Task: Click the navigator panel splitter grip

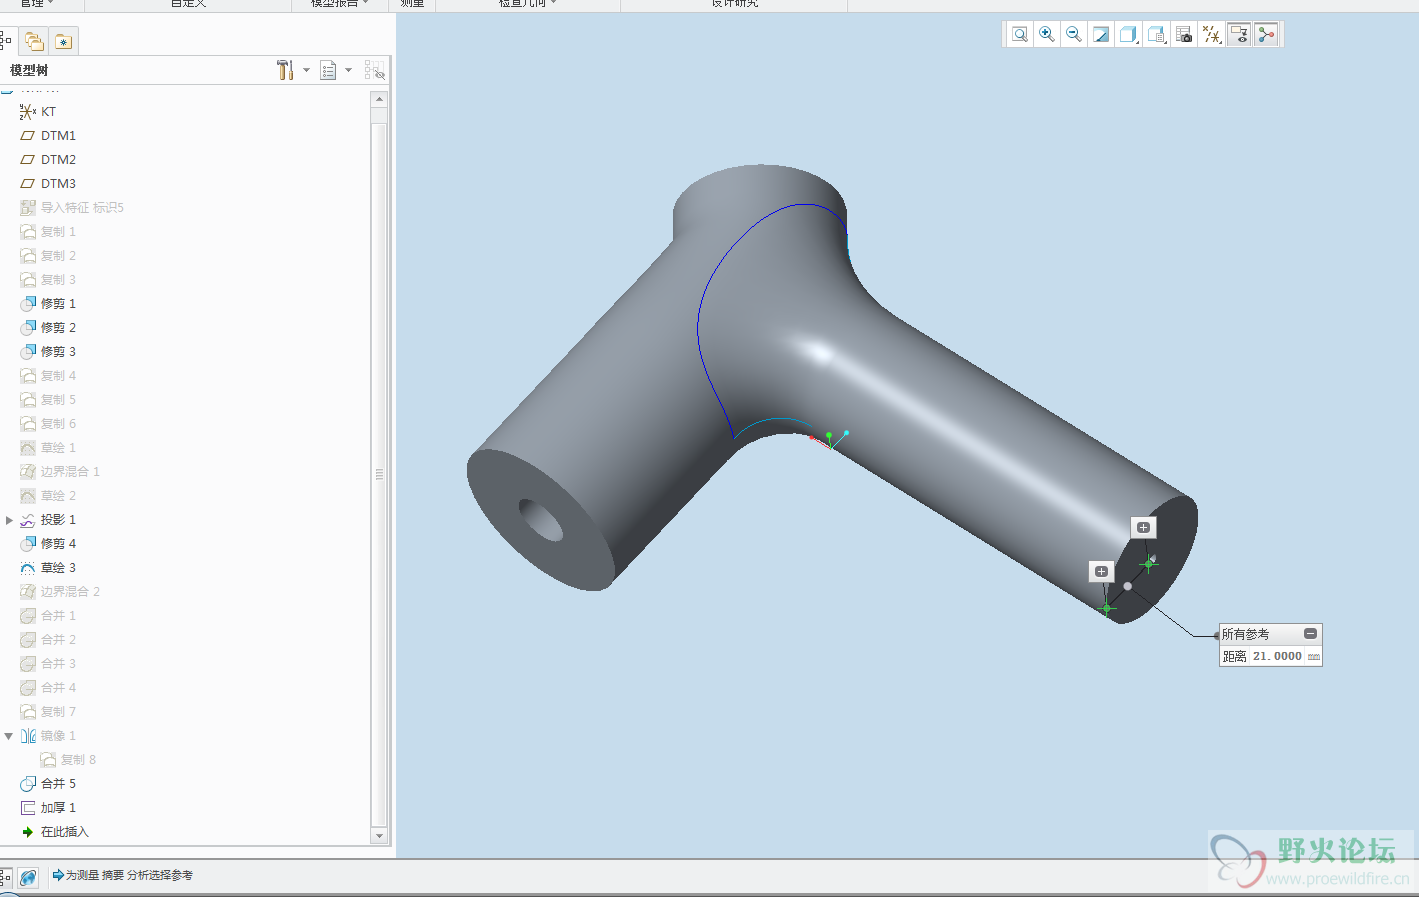Action: pyautogui.click(x=379, y=474)
